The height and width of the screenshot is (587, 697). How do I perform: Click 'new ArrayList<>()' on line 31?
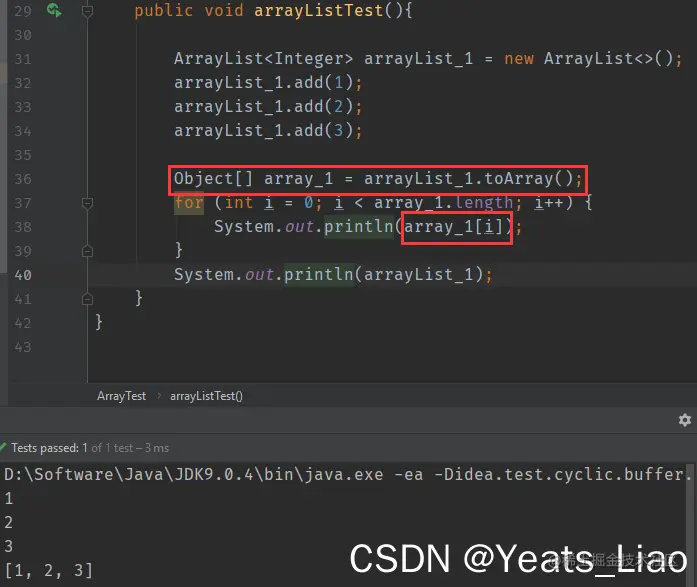(589, 59)
